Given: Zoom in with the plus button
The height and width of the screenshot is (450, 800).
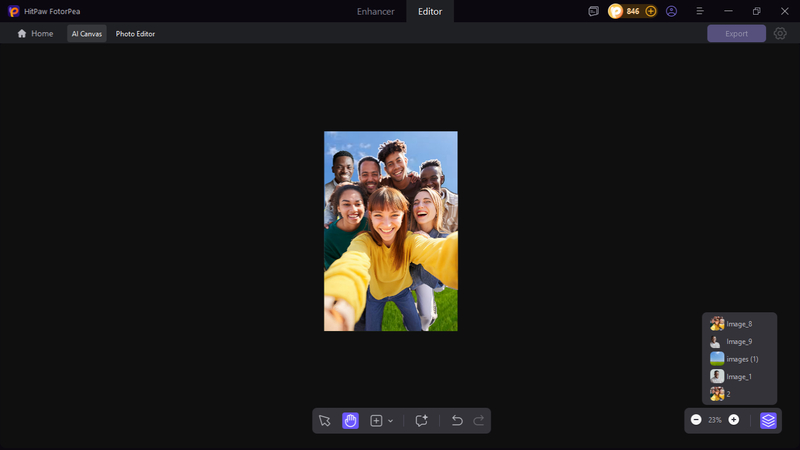Looking at the screenshot, I should click(x=734, y=419).
